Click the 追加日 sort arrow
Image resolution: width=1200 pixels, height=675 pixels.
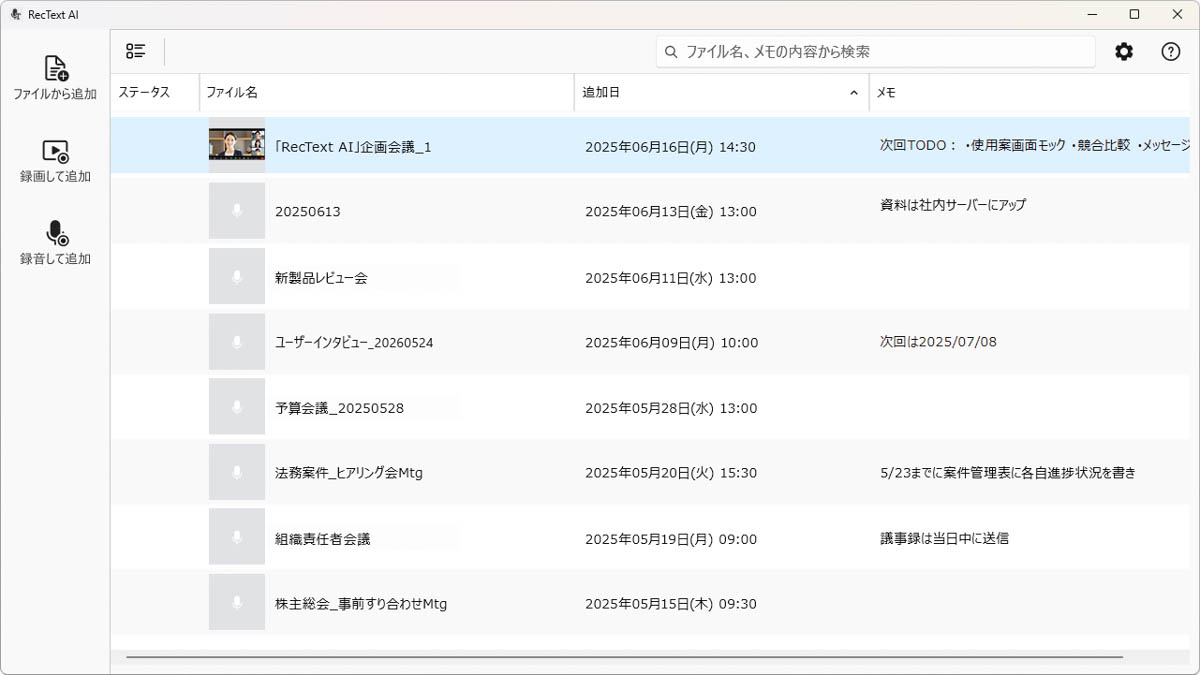853,92
